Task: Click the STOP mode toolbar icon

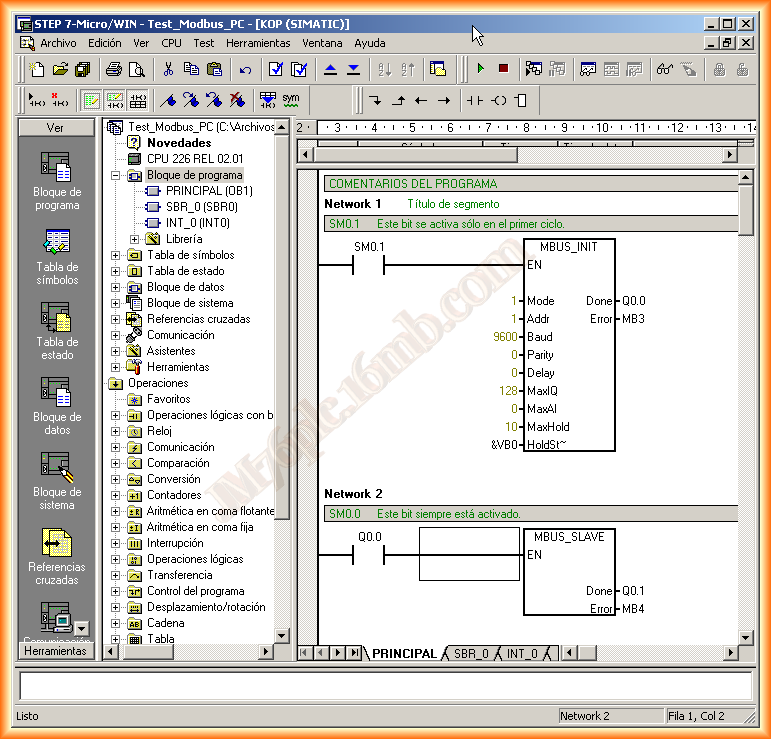Action: 503,69
